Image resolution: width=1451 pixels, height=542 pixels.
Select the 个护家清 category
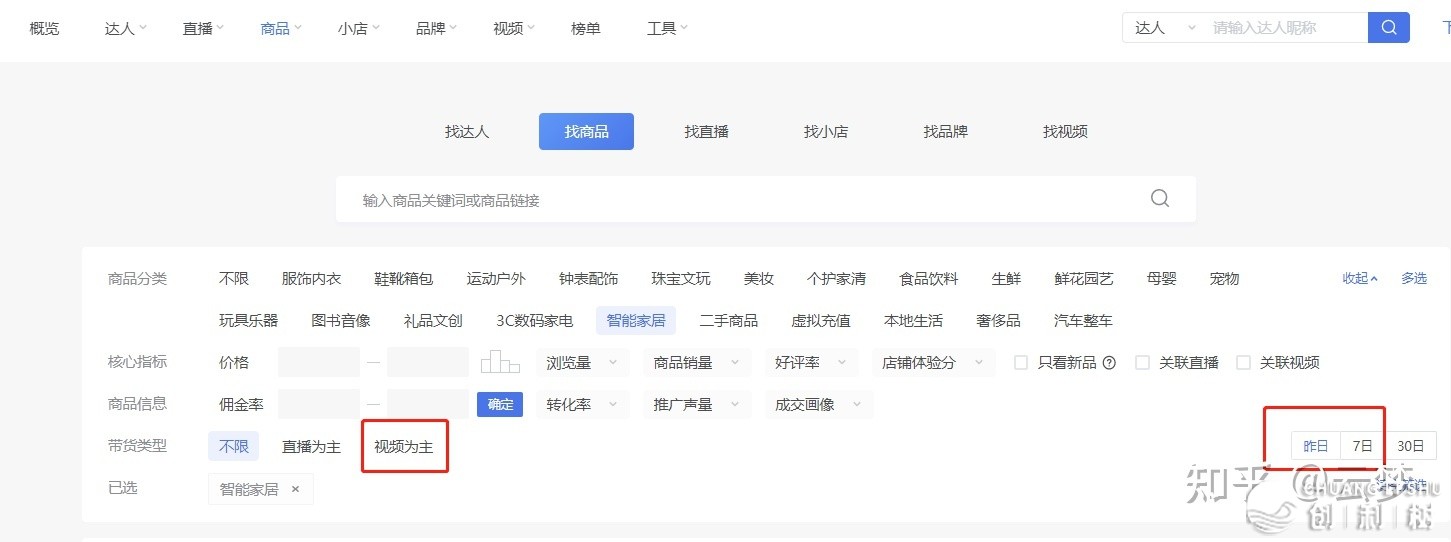(836, 279)
